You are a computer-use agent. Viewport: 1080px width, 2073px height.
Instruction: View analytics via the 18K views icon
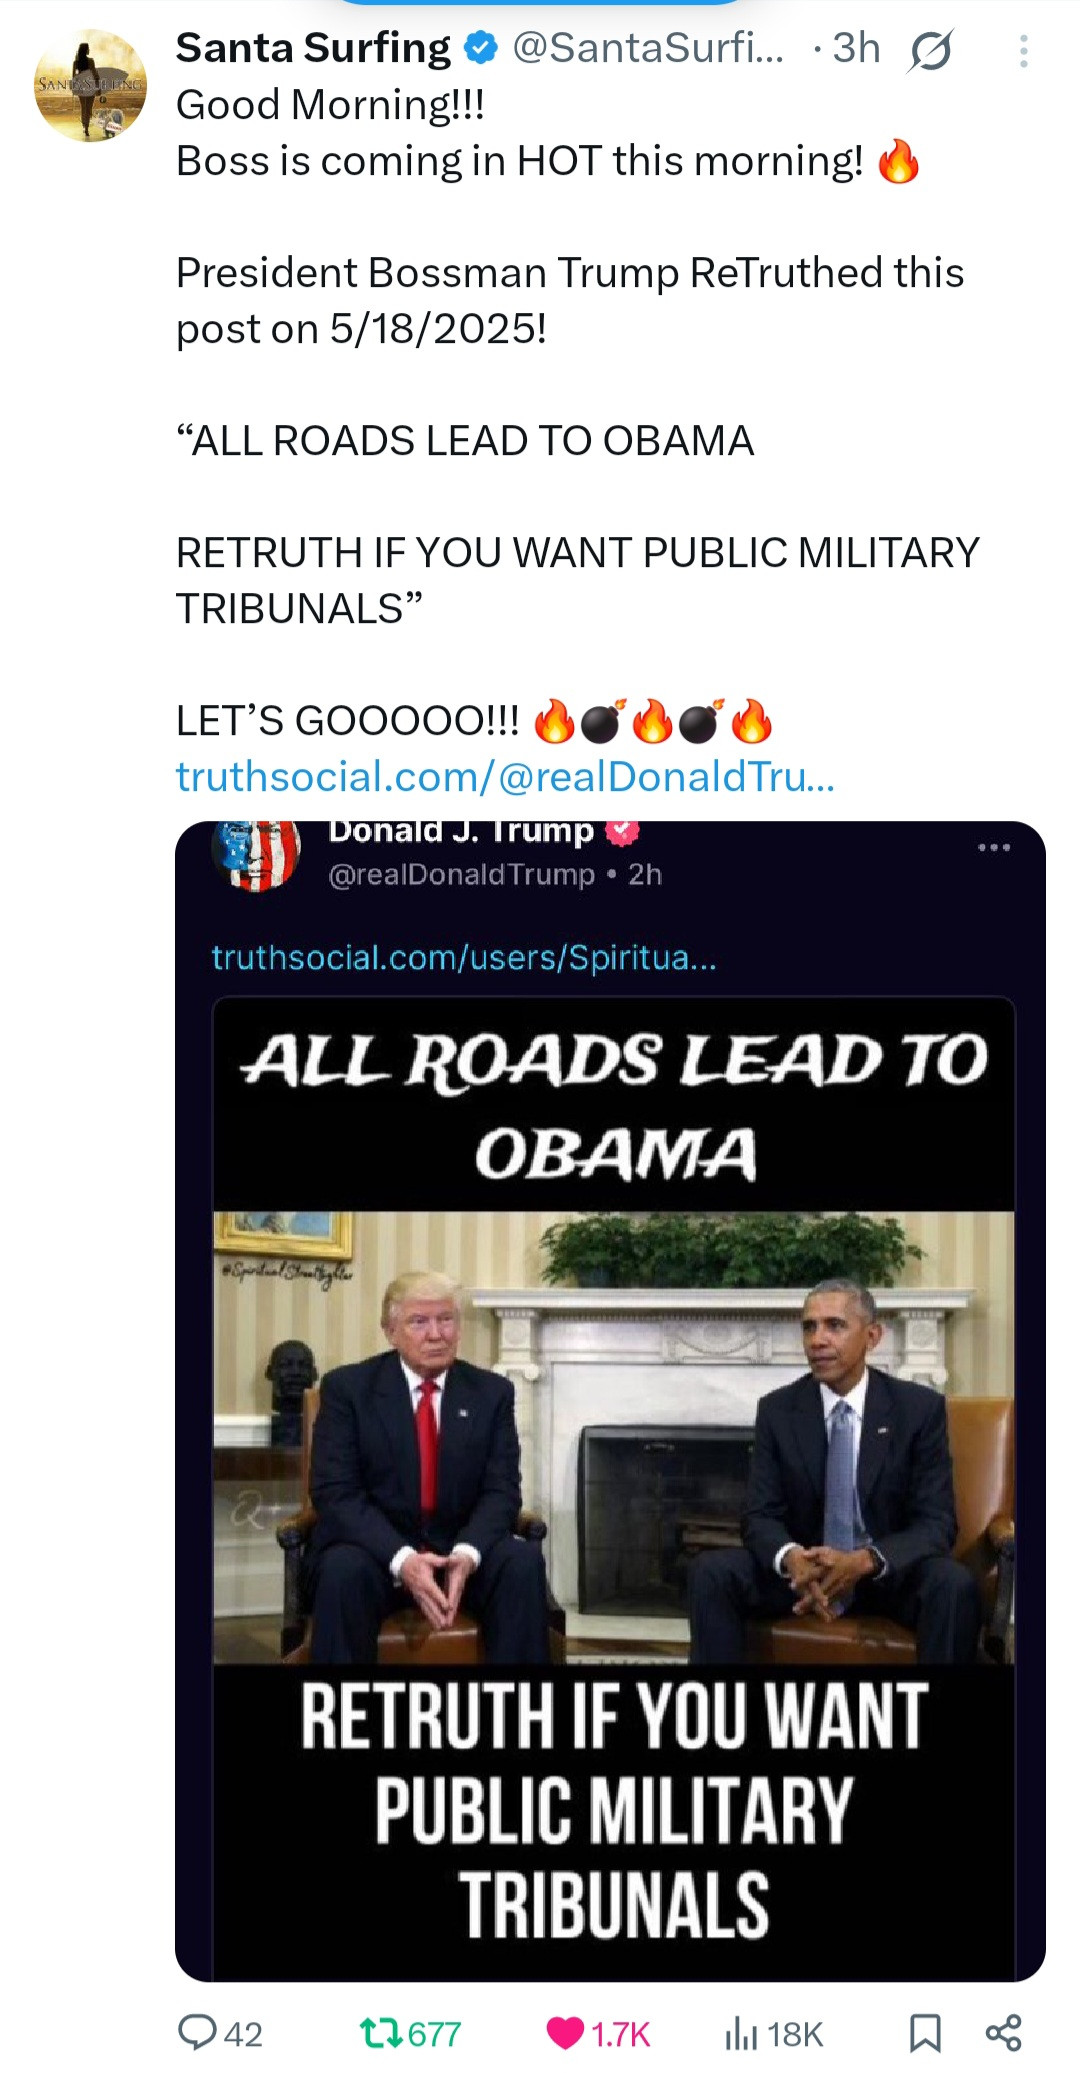[x=774, y=2033]
